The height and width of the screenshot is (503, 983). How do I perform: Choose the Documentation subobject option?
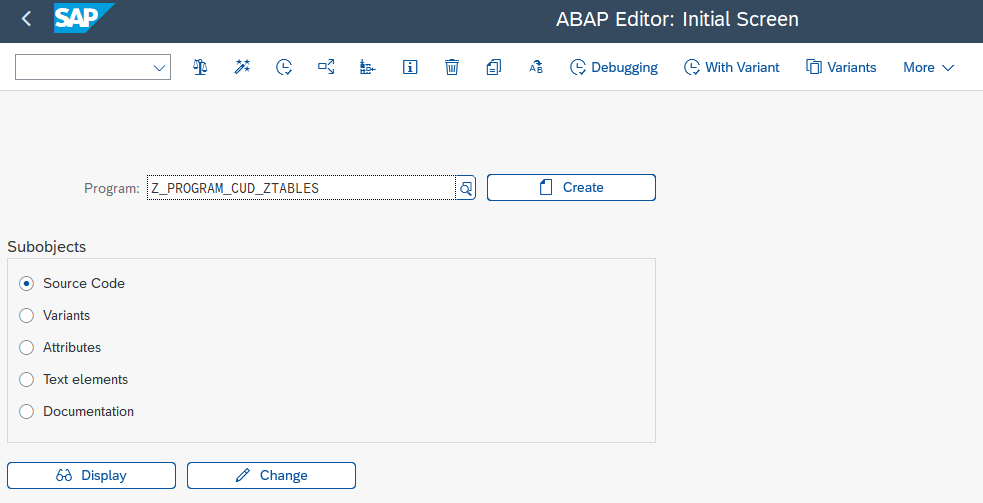pyautogui.click(x=26, y=411)
